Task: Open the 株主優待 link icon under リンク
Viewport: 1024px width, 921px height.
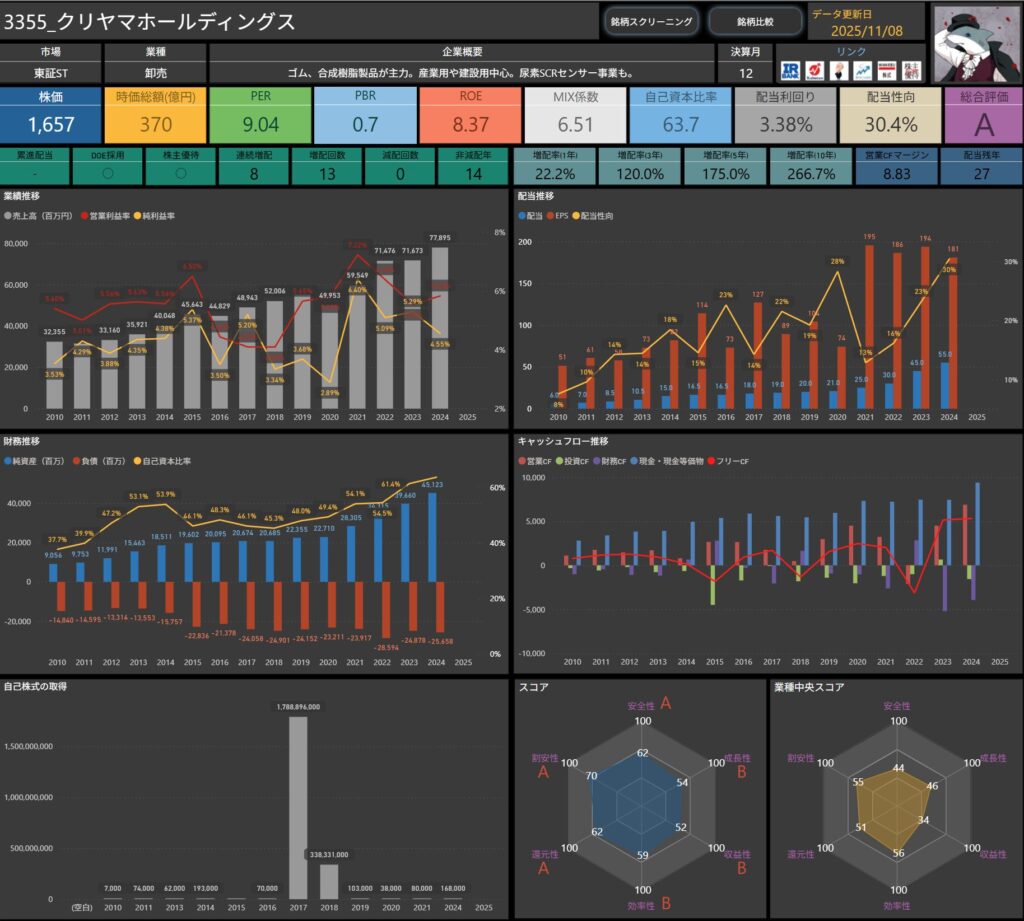Action: pos(910,71)
